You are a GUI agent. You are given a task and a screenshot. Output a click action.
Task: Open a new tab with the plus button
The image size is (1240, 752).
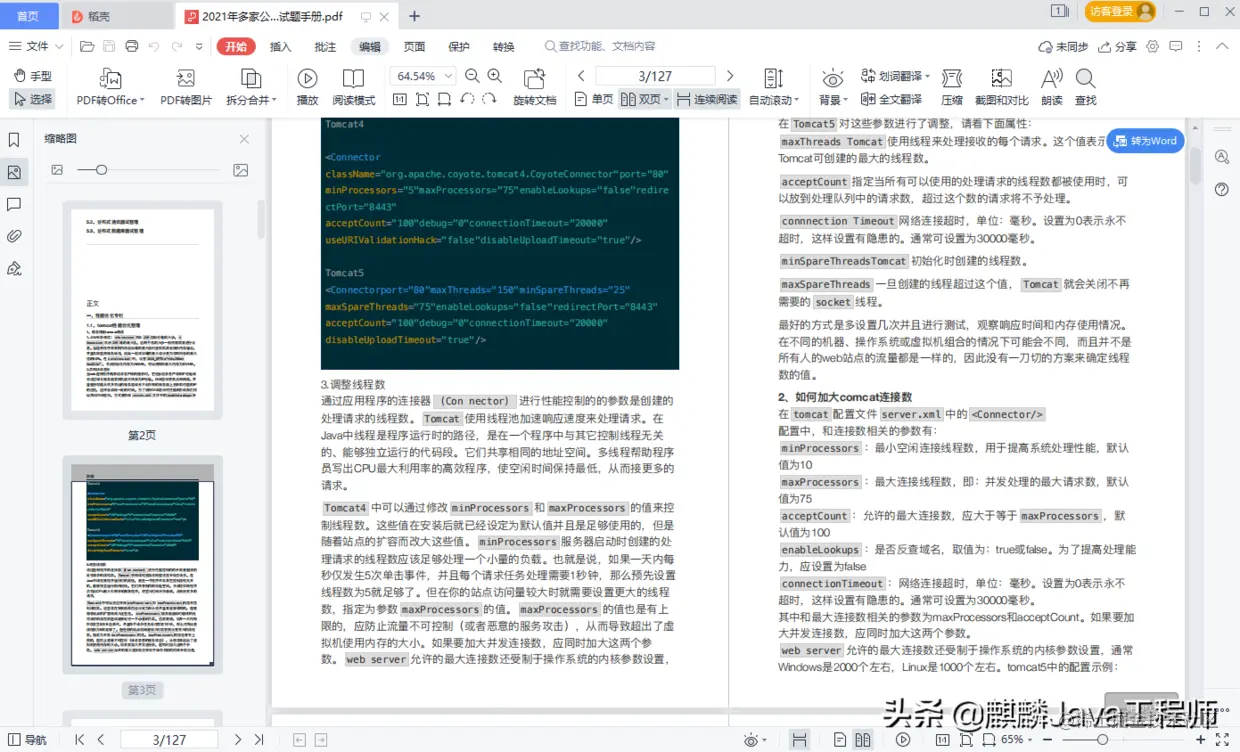point(414,16)
